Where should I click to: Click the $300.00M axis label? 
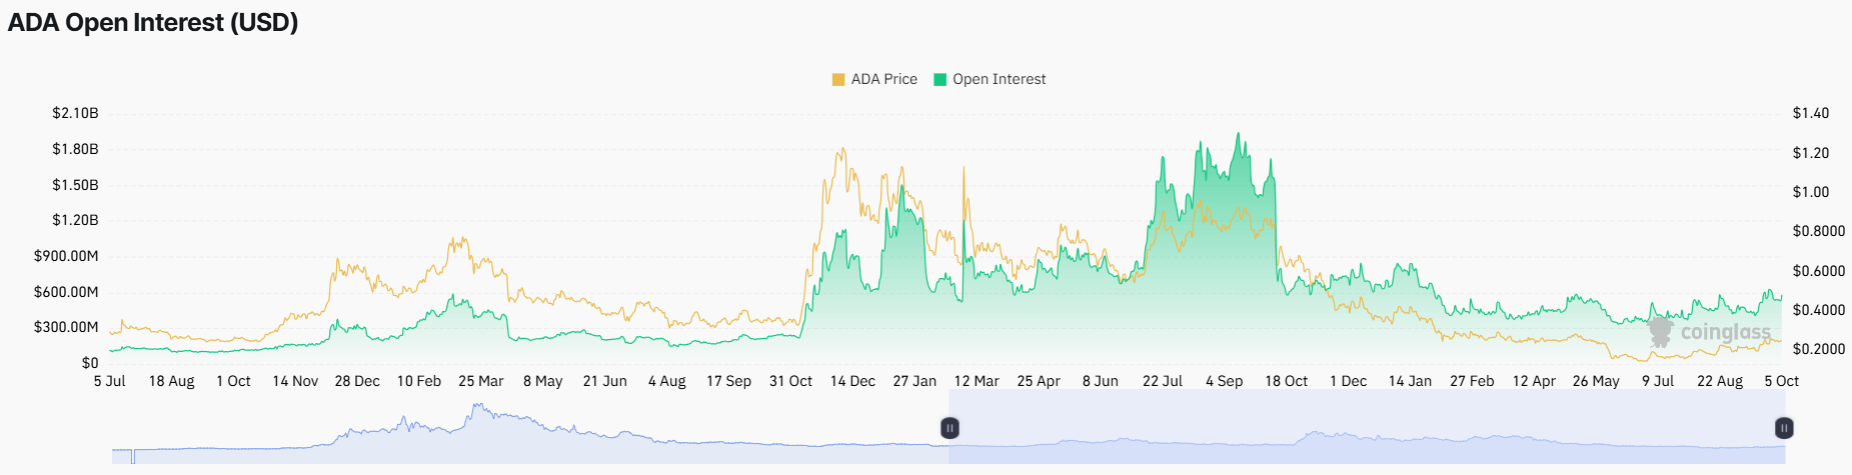tap(66, 327)
